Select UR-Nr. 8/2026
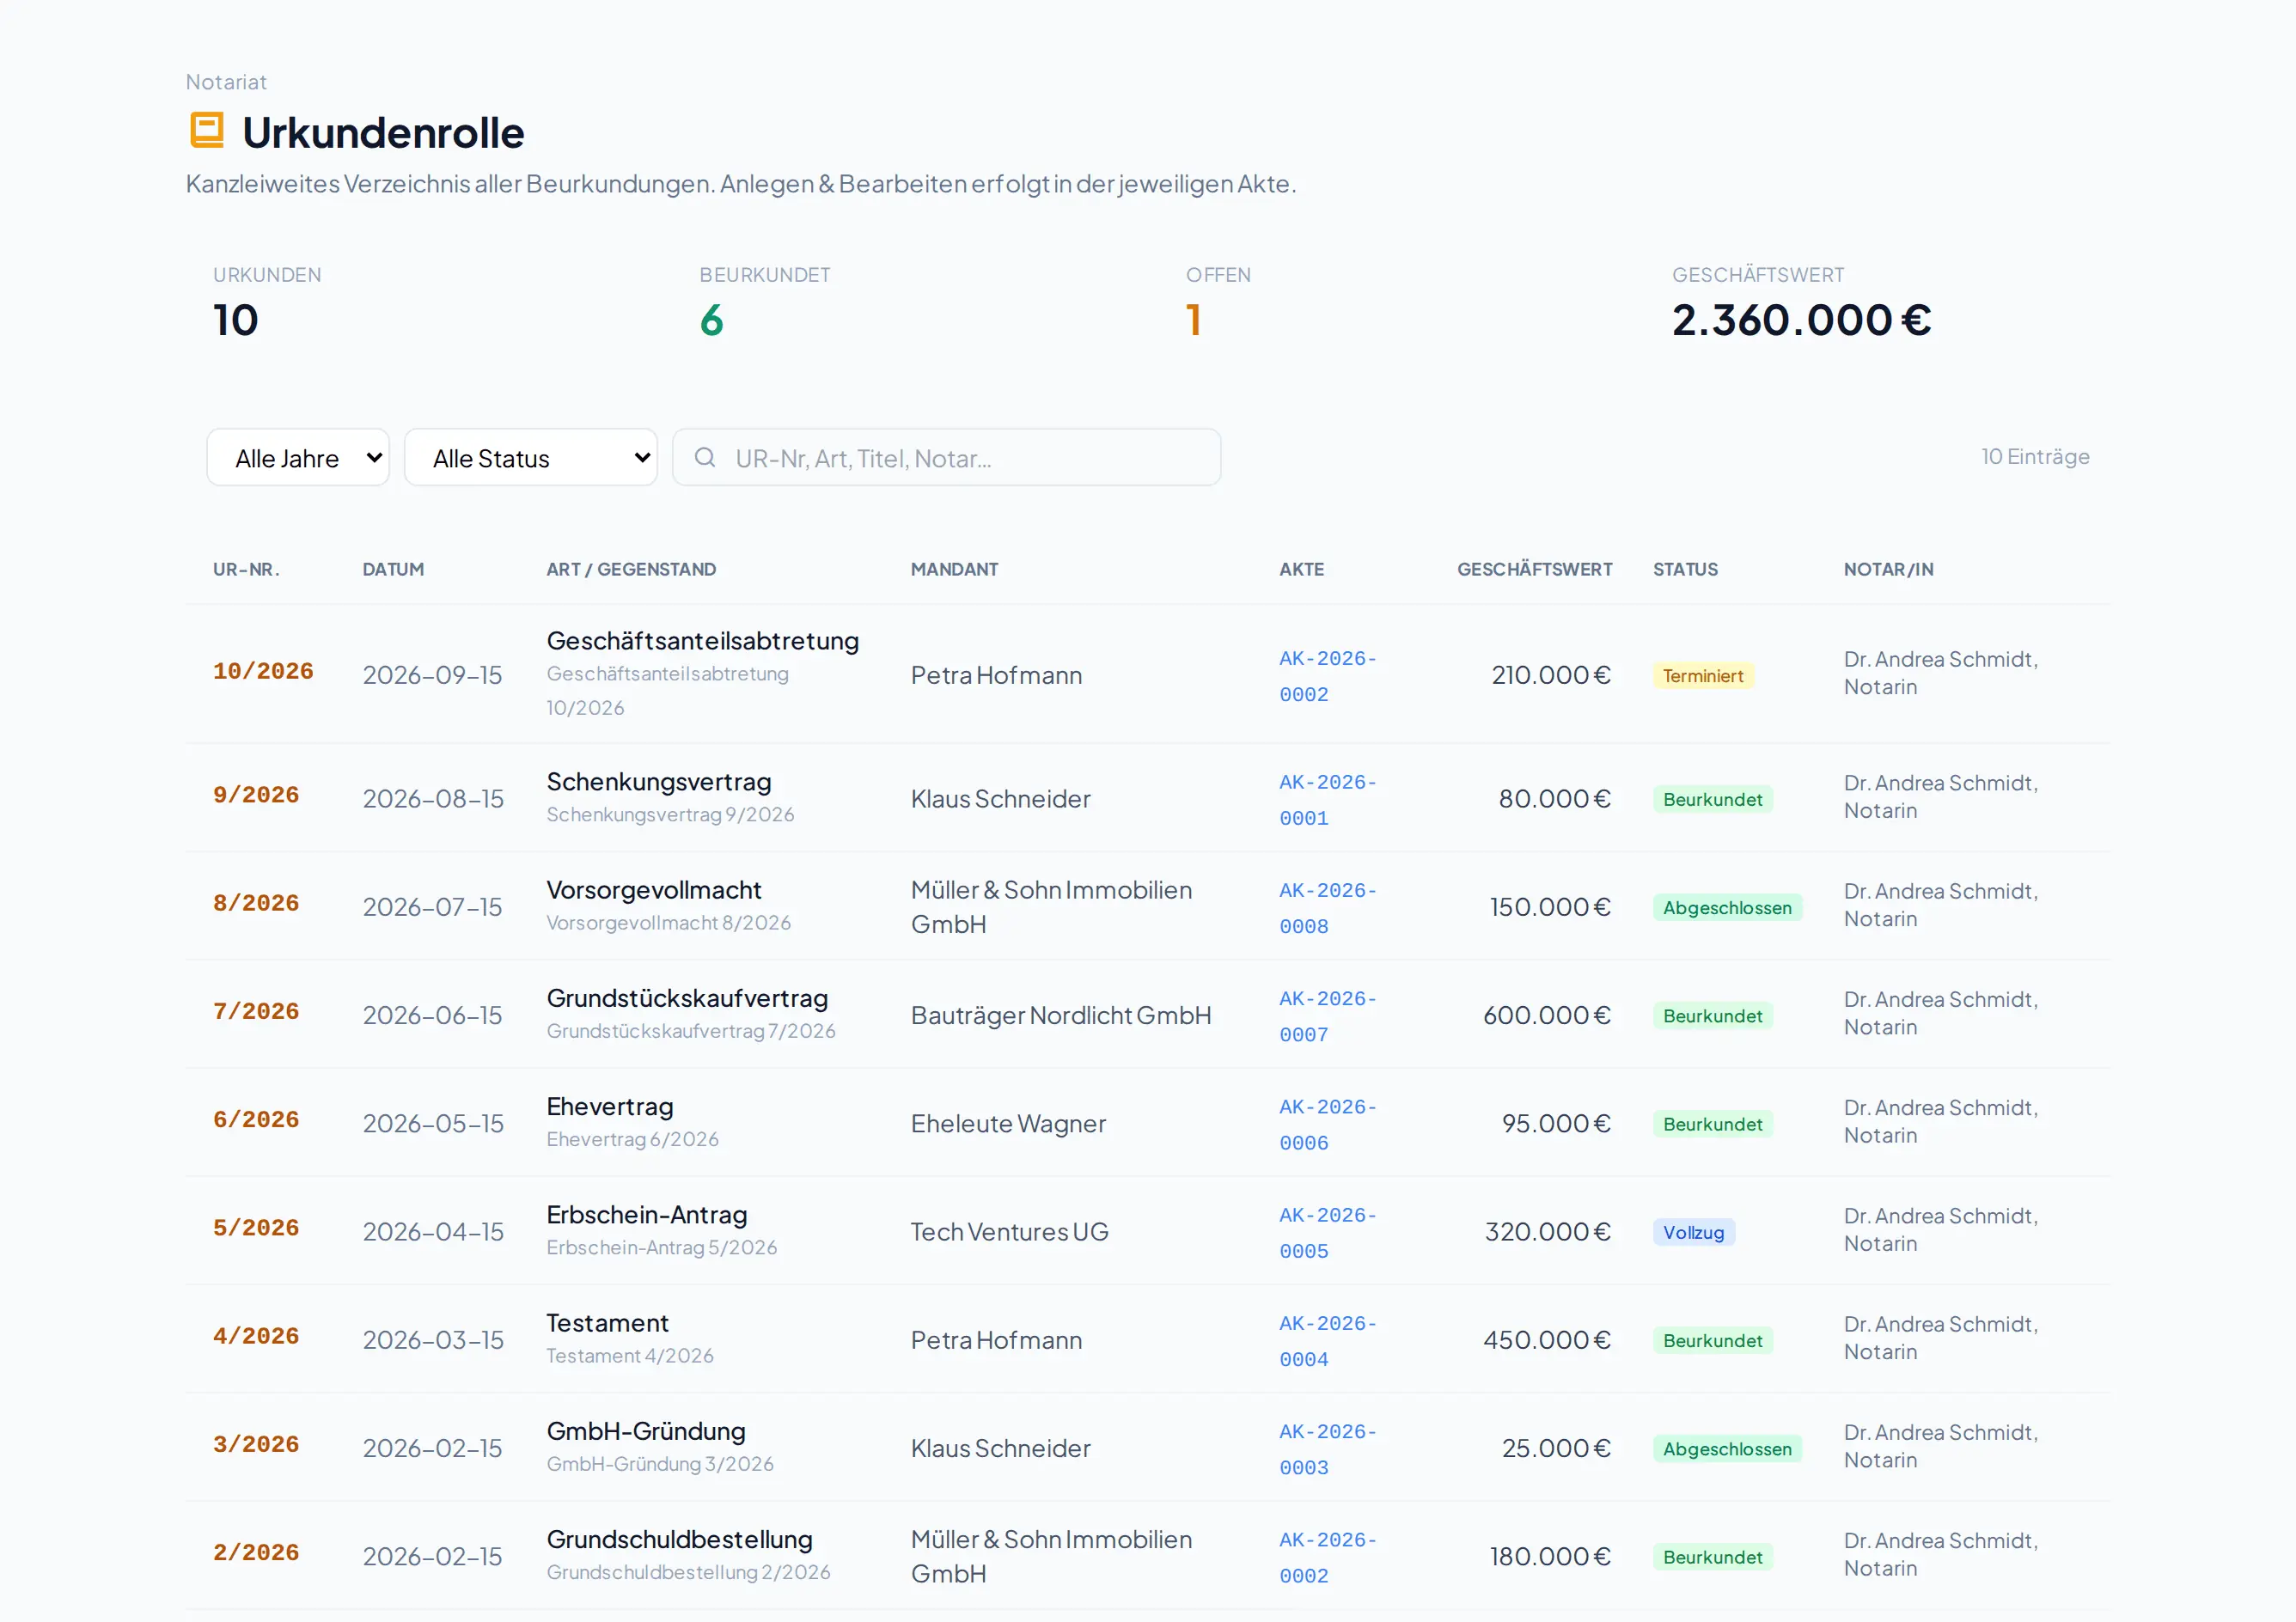 (x=256, y=903)
